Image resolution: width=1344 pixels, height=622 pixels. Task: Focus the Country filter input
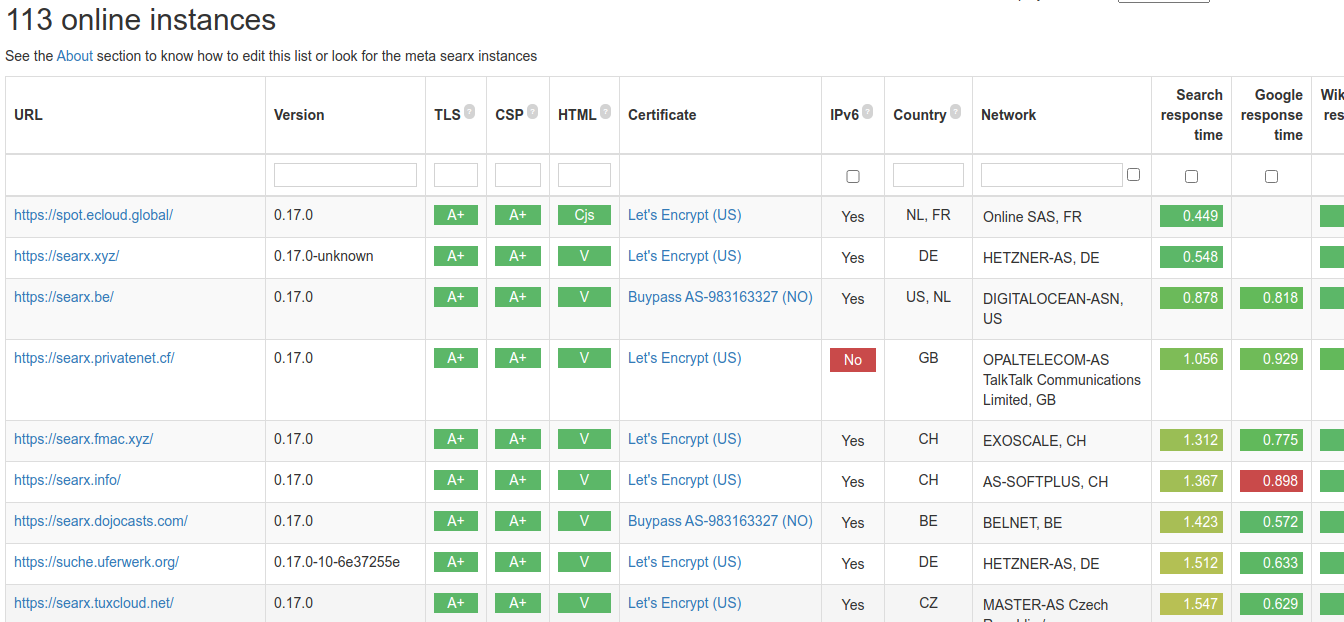pos(928,175)
